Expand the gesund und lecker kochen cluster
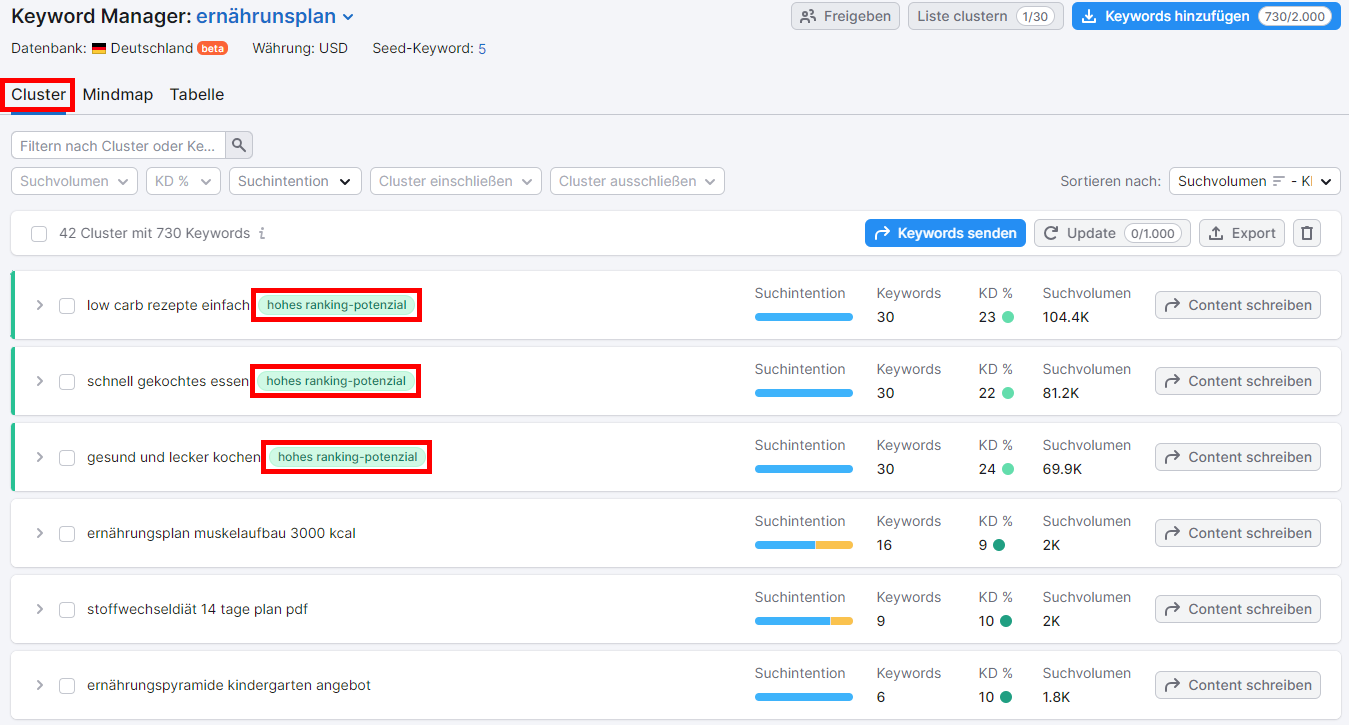The image size is (1349, 725). [x=39, y=457]
